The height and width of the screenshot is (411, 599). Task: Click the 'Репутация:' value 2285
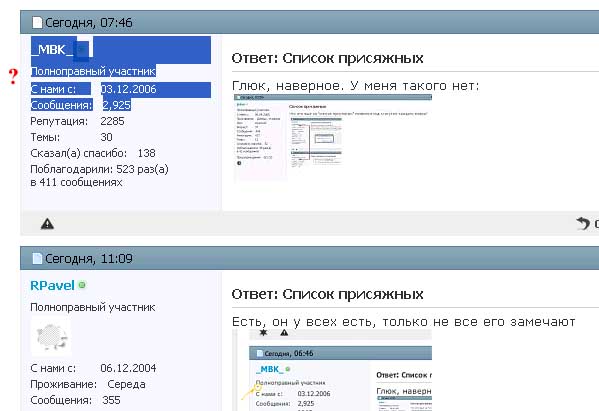[x=112, y=121]
